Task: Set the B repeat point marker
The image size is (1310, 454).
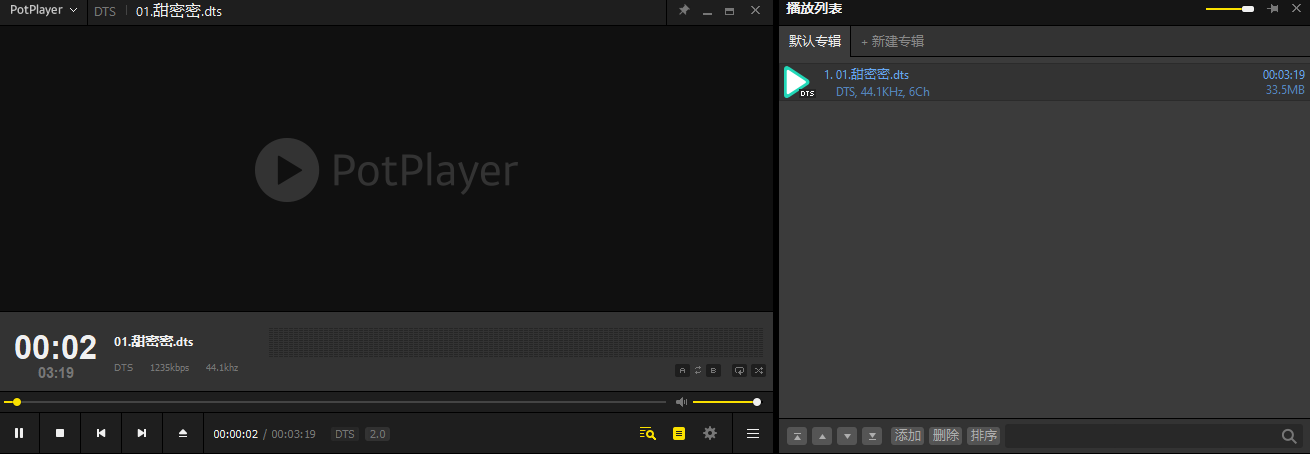Action: [713, 370]
